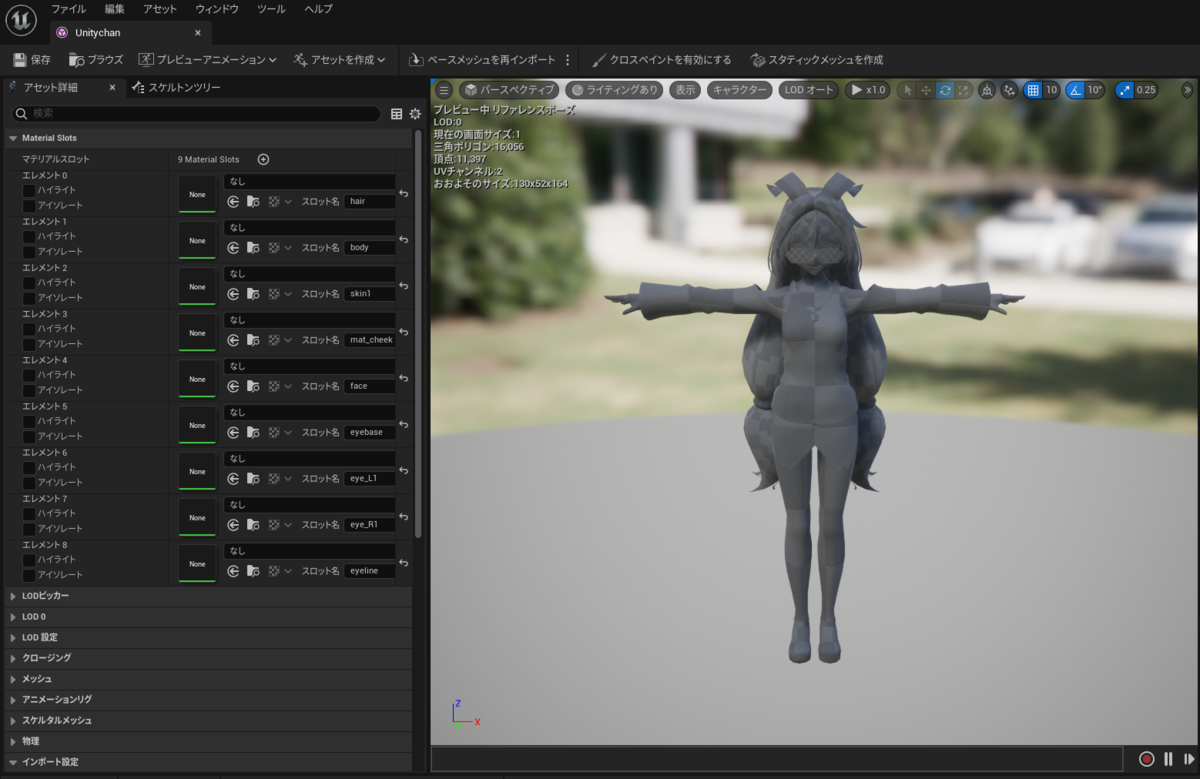This screenshot has width=1200, height=779.
Task: Open the Tools menu
Action: click(271, 9)
